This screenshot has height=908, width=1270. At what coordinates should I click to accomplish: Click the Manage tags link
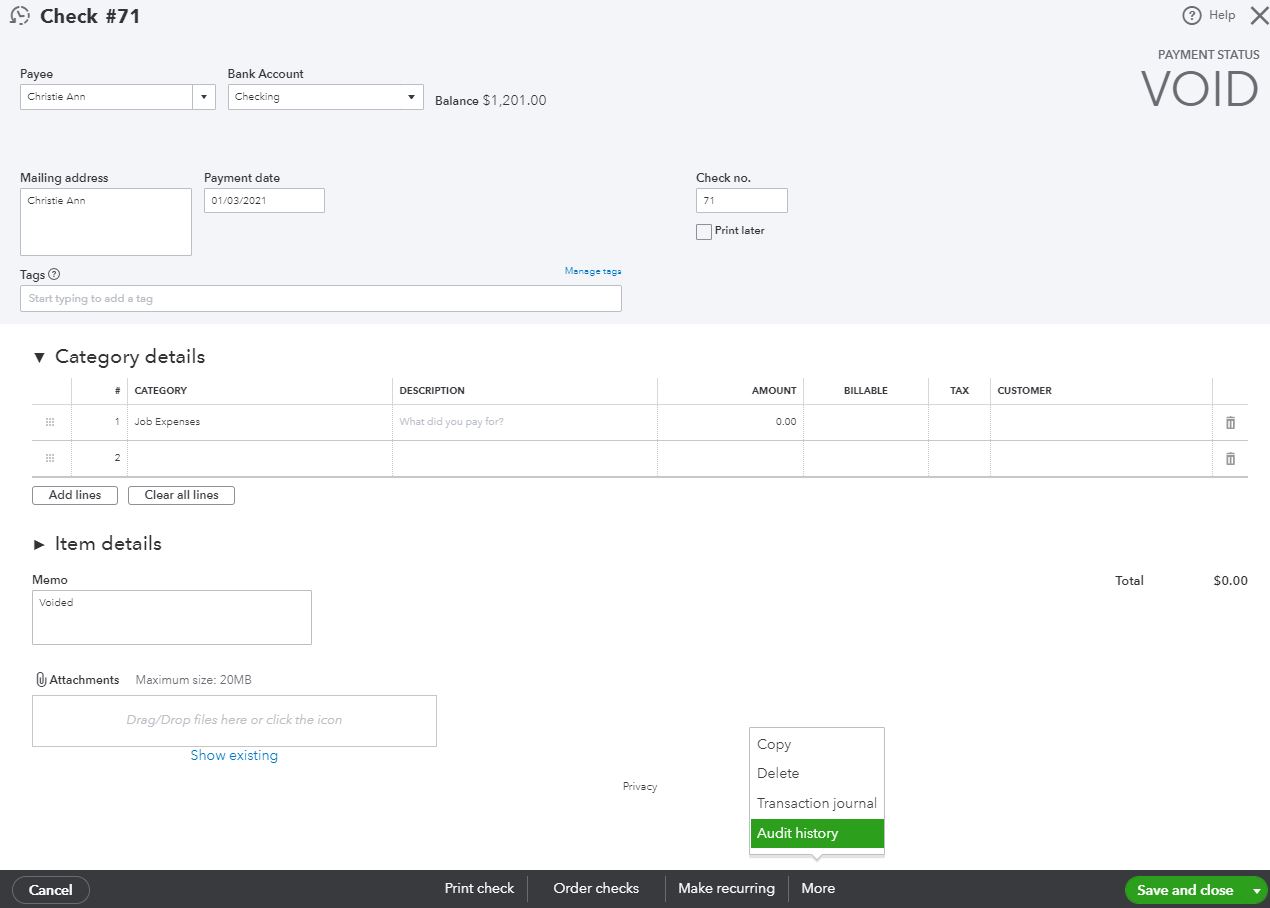pyautogui.click(x=592, y=271)
